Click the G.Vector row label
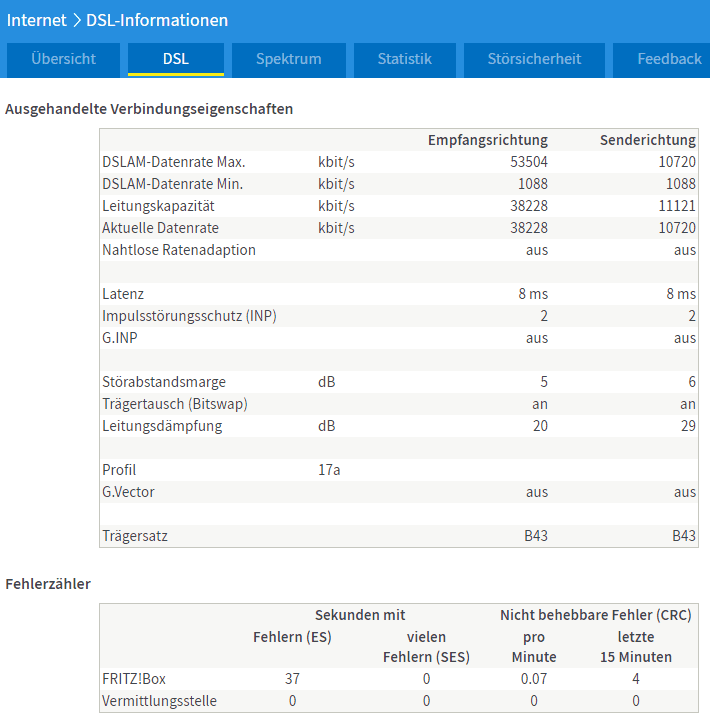710x720 pixels. 128,492
